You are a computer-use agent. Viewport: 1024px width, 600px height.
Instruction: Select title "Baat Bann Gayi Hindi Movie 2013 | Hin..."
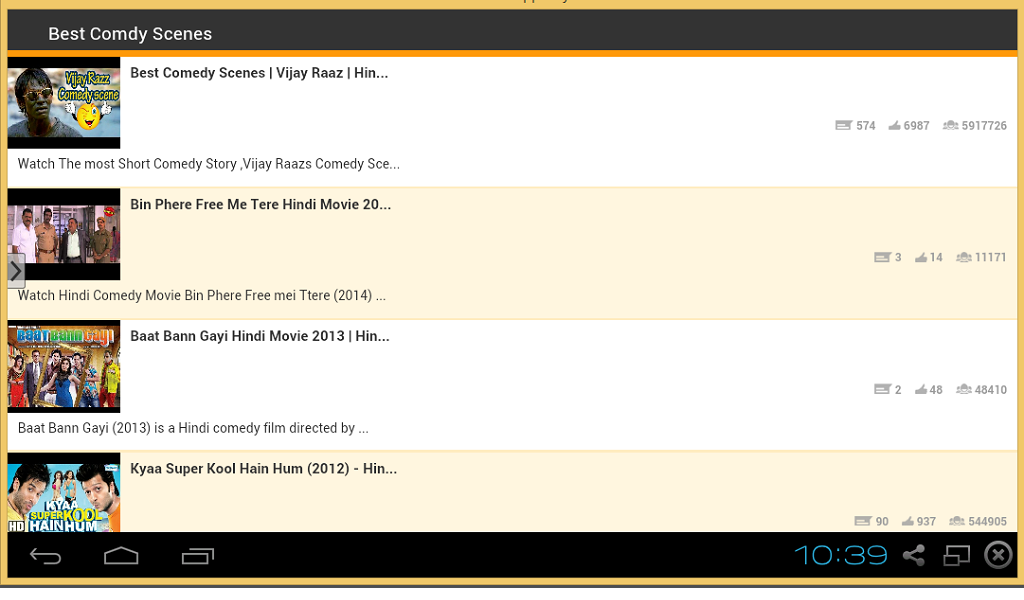click(x=259, y=336)
